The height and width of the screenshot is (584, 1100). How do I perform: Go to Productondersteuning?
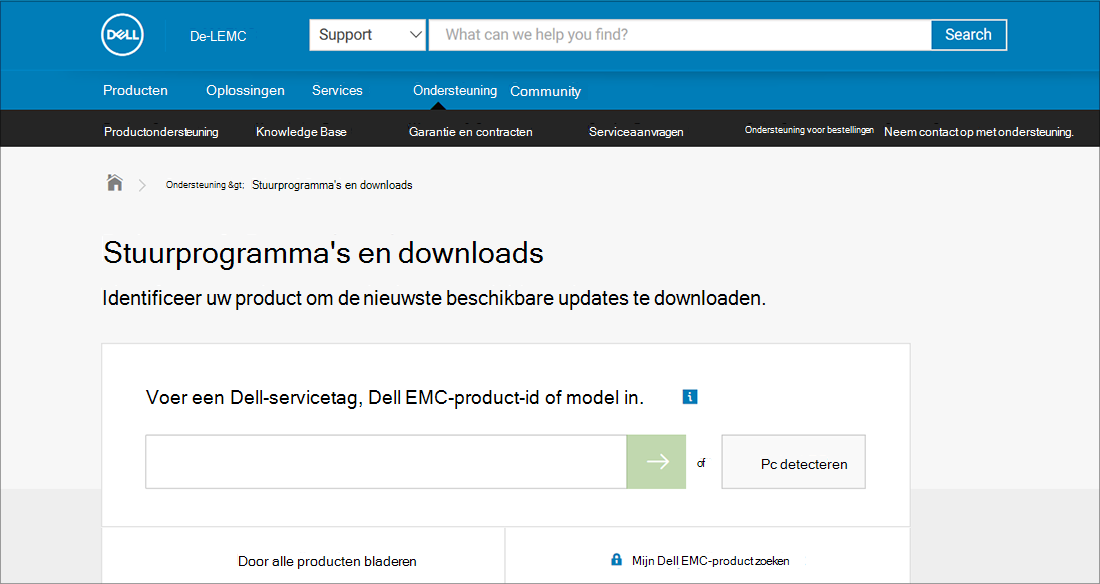pos(161,132)
